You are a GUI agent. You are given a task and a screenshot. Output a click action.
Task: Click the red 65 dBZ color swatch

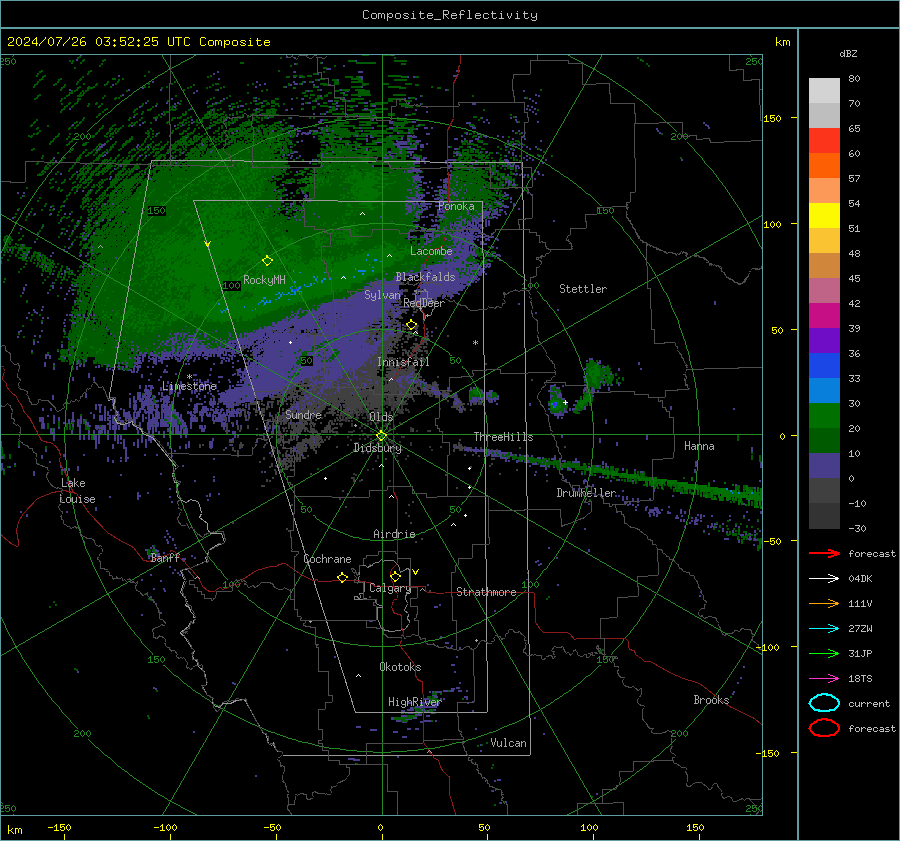(824, 141)
